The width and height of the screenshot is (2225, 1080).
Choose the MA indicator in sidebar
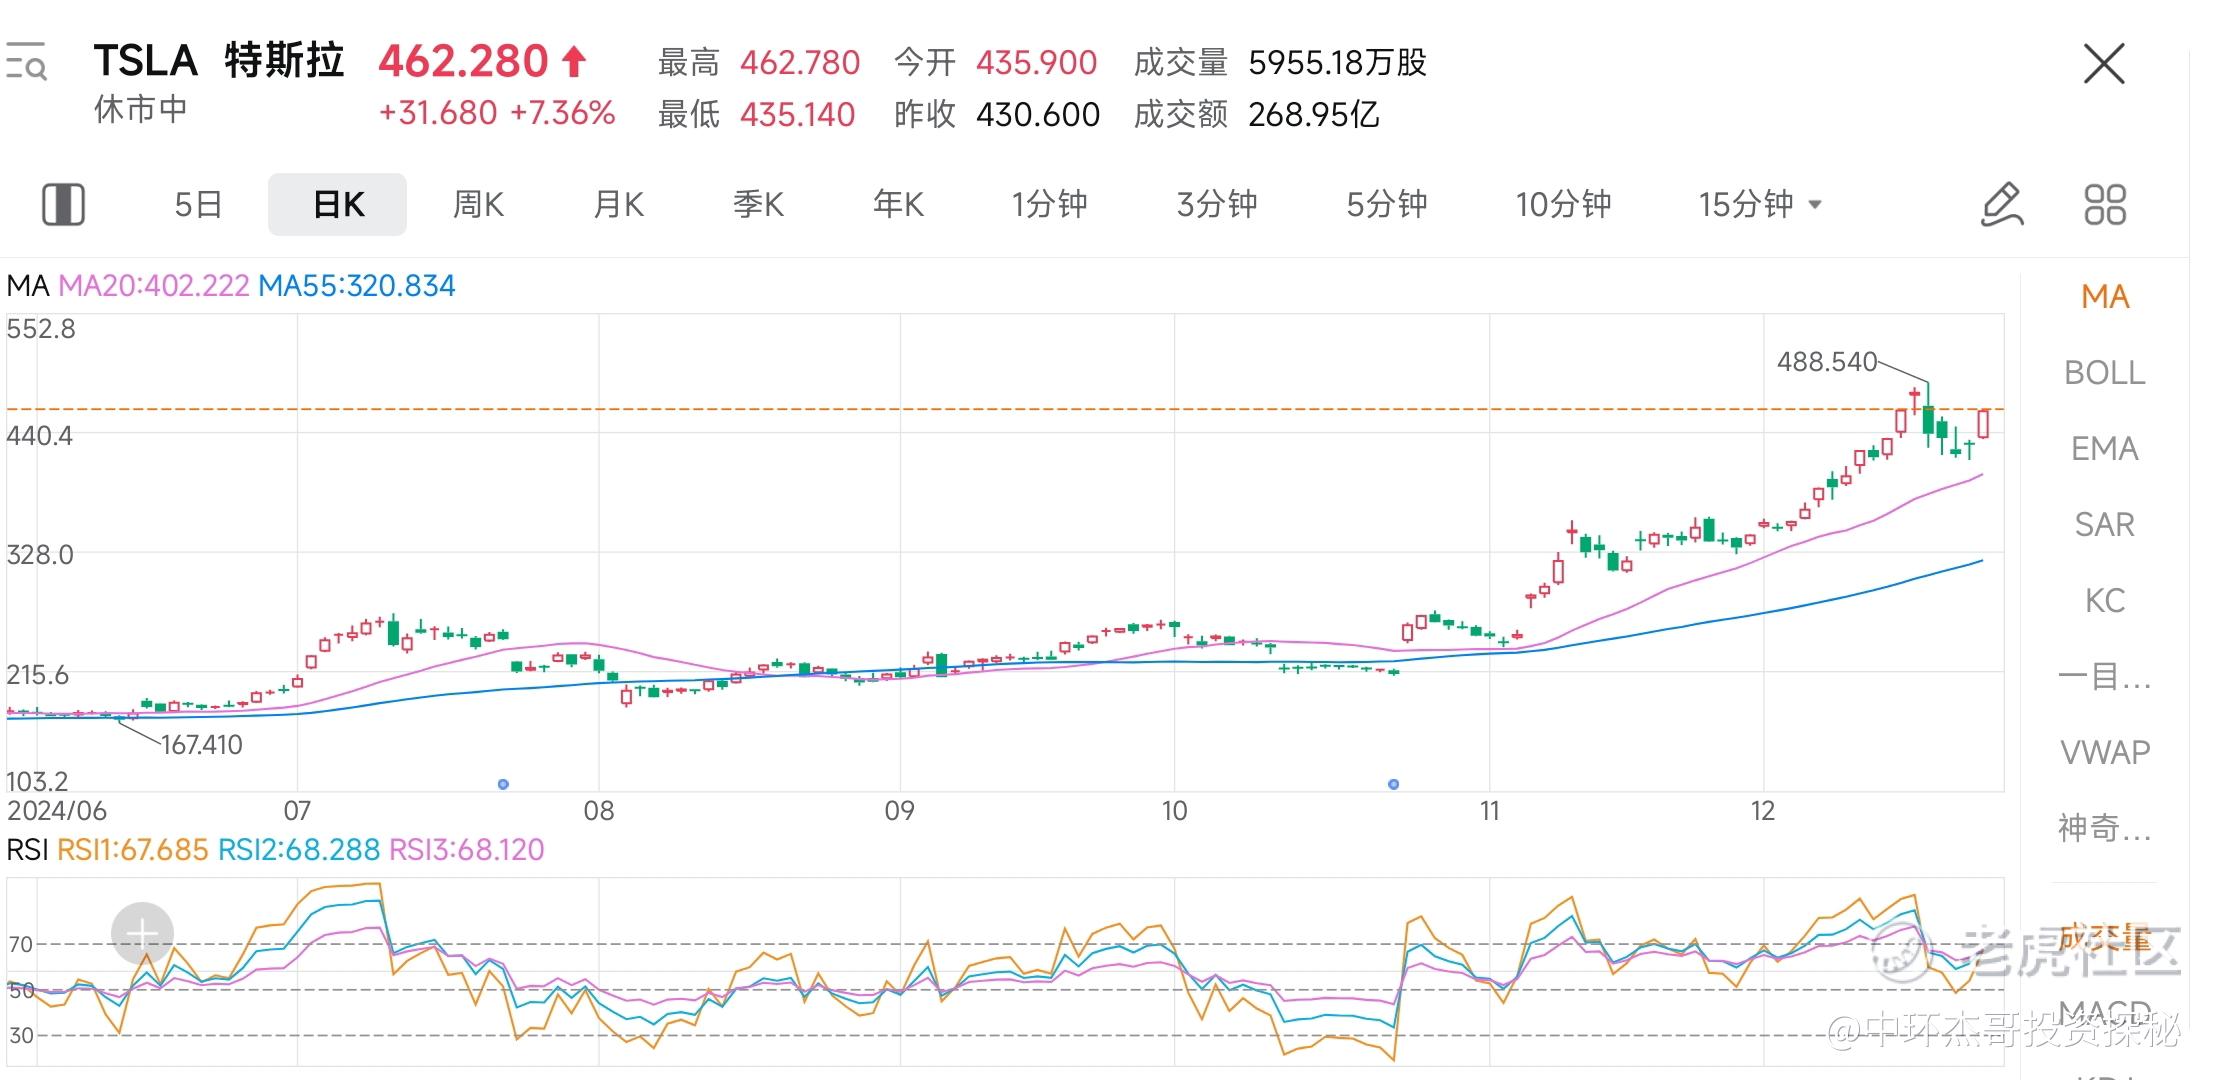click(2105, 297)
